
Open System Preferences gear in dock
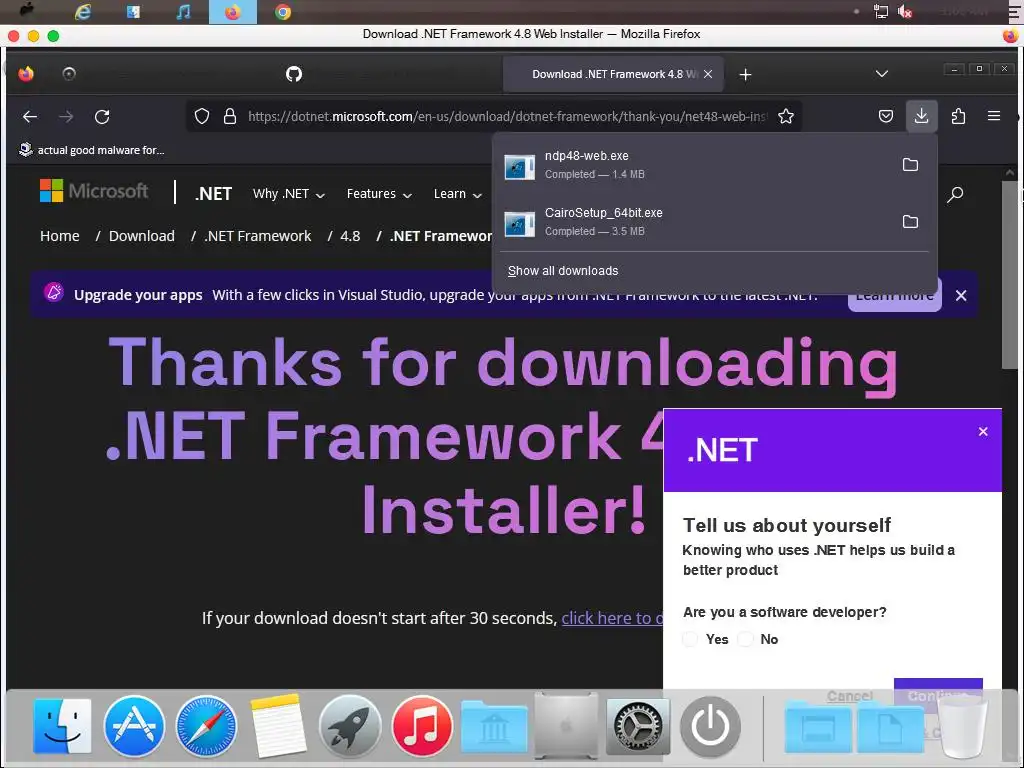pyautogui.click(x=638, y=726)
